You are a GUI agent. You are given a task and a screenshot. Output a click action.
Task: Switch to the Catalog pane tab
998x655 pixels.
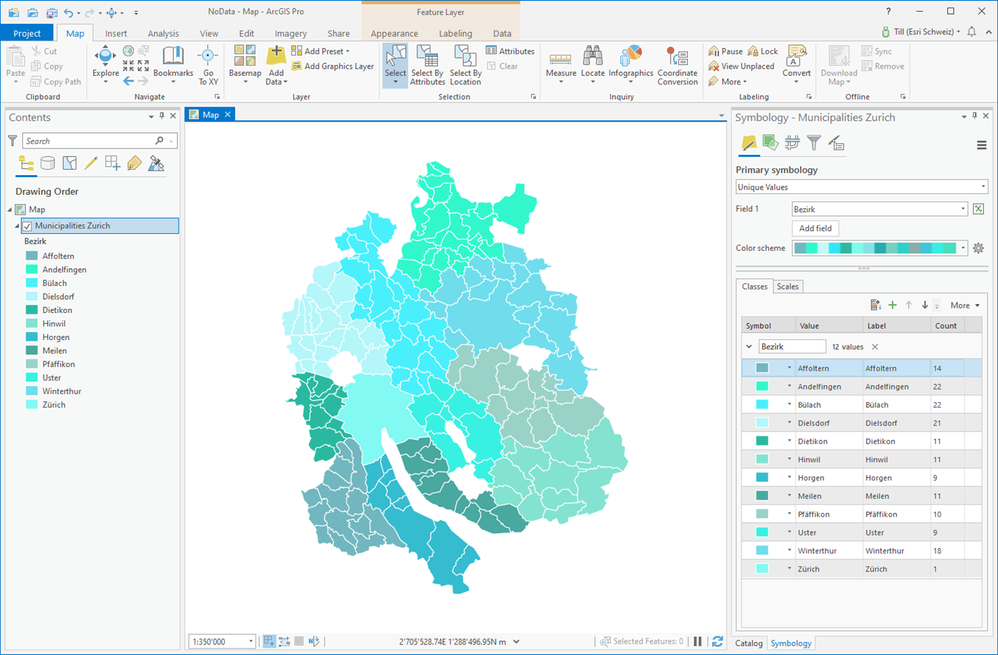(749, 643)
